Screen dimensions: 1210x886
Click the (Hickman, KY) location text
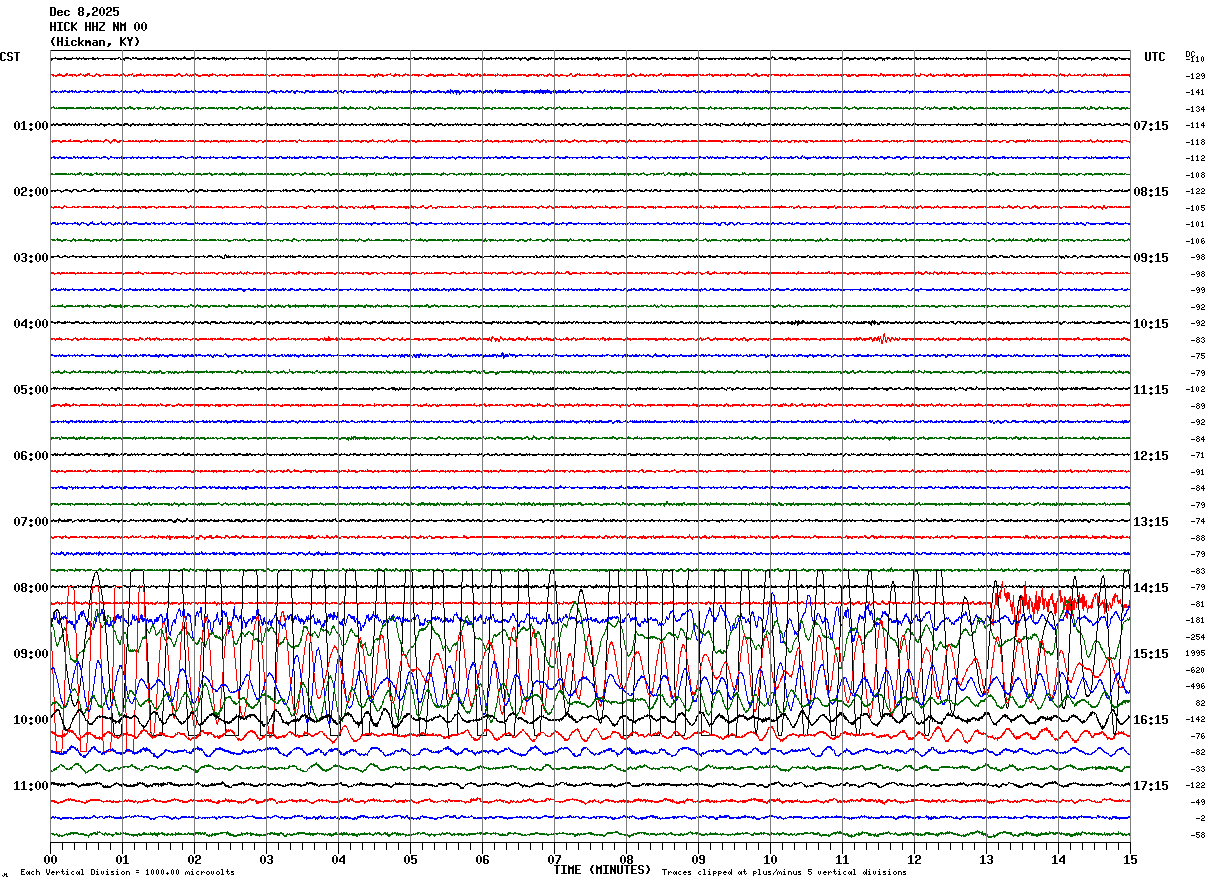click(x=95, y=42)
